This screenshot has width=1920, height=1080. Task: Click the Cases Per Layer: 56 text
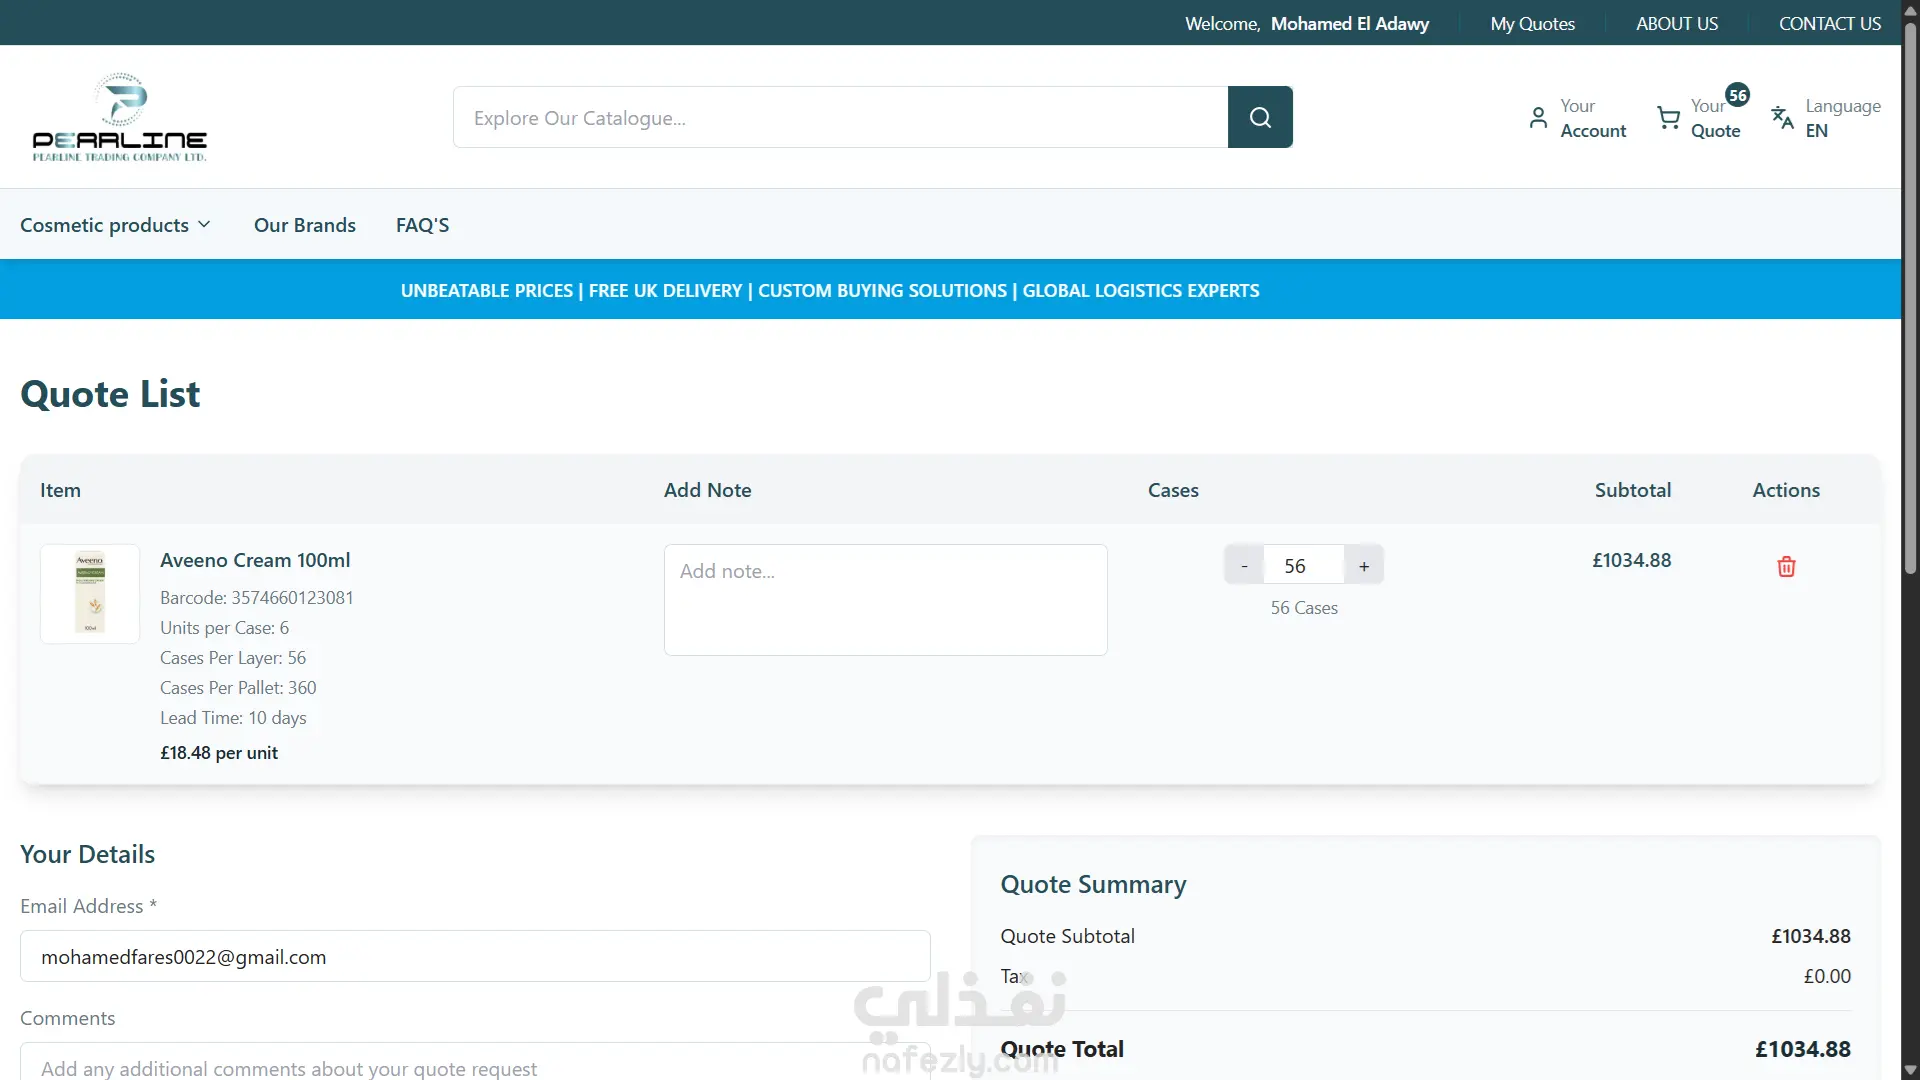(233, 658)
